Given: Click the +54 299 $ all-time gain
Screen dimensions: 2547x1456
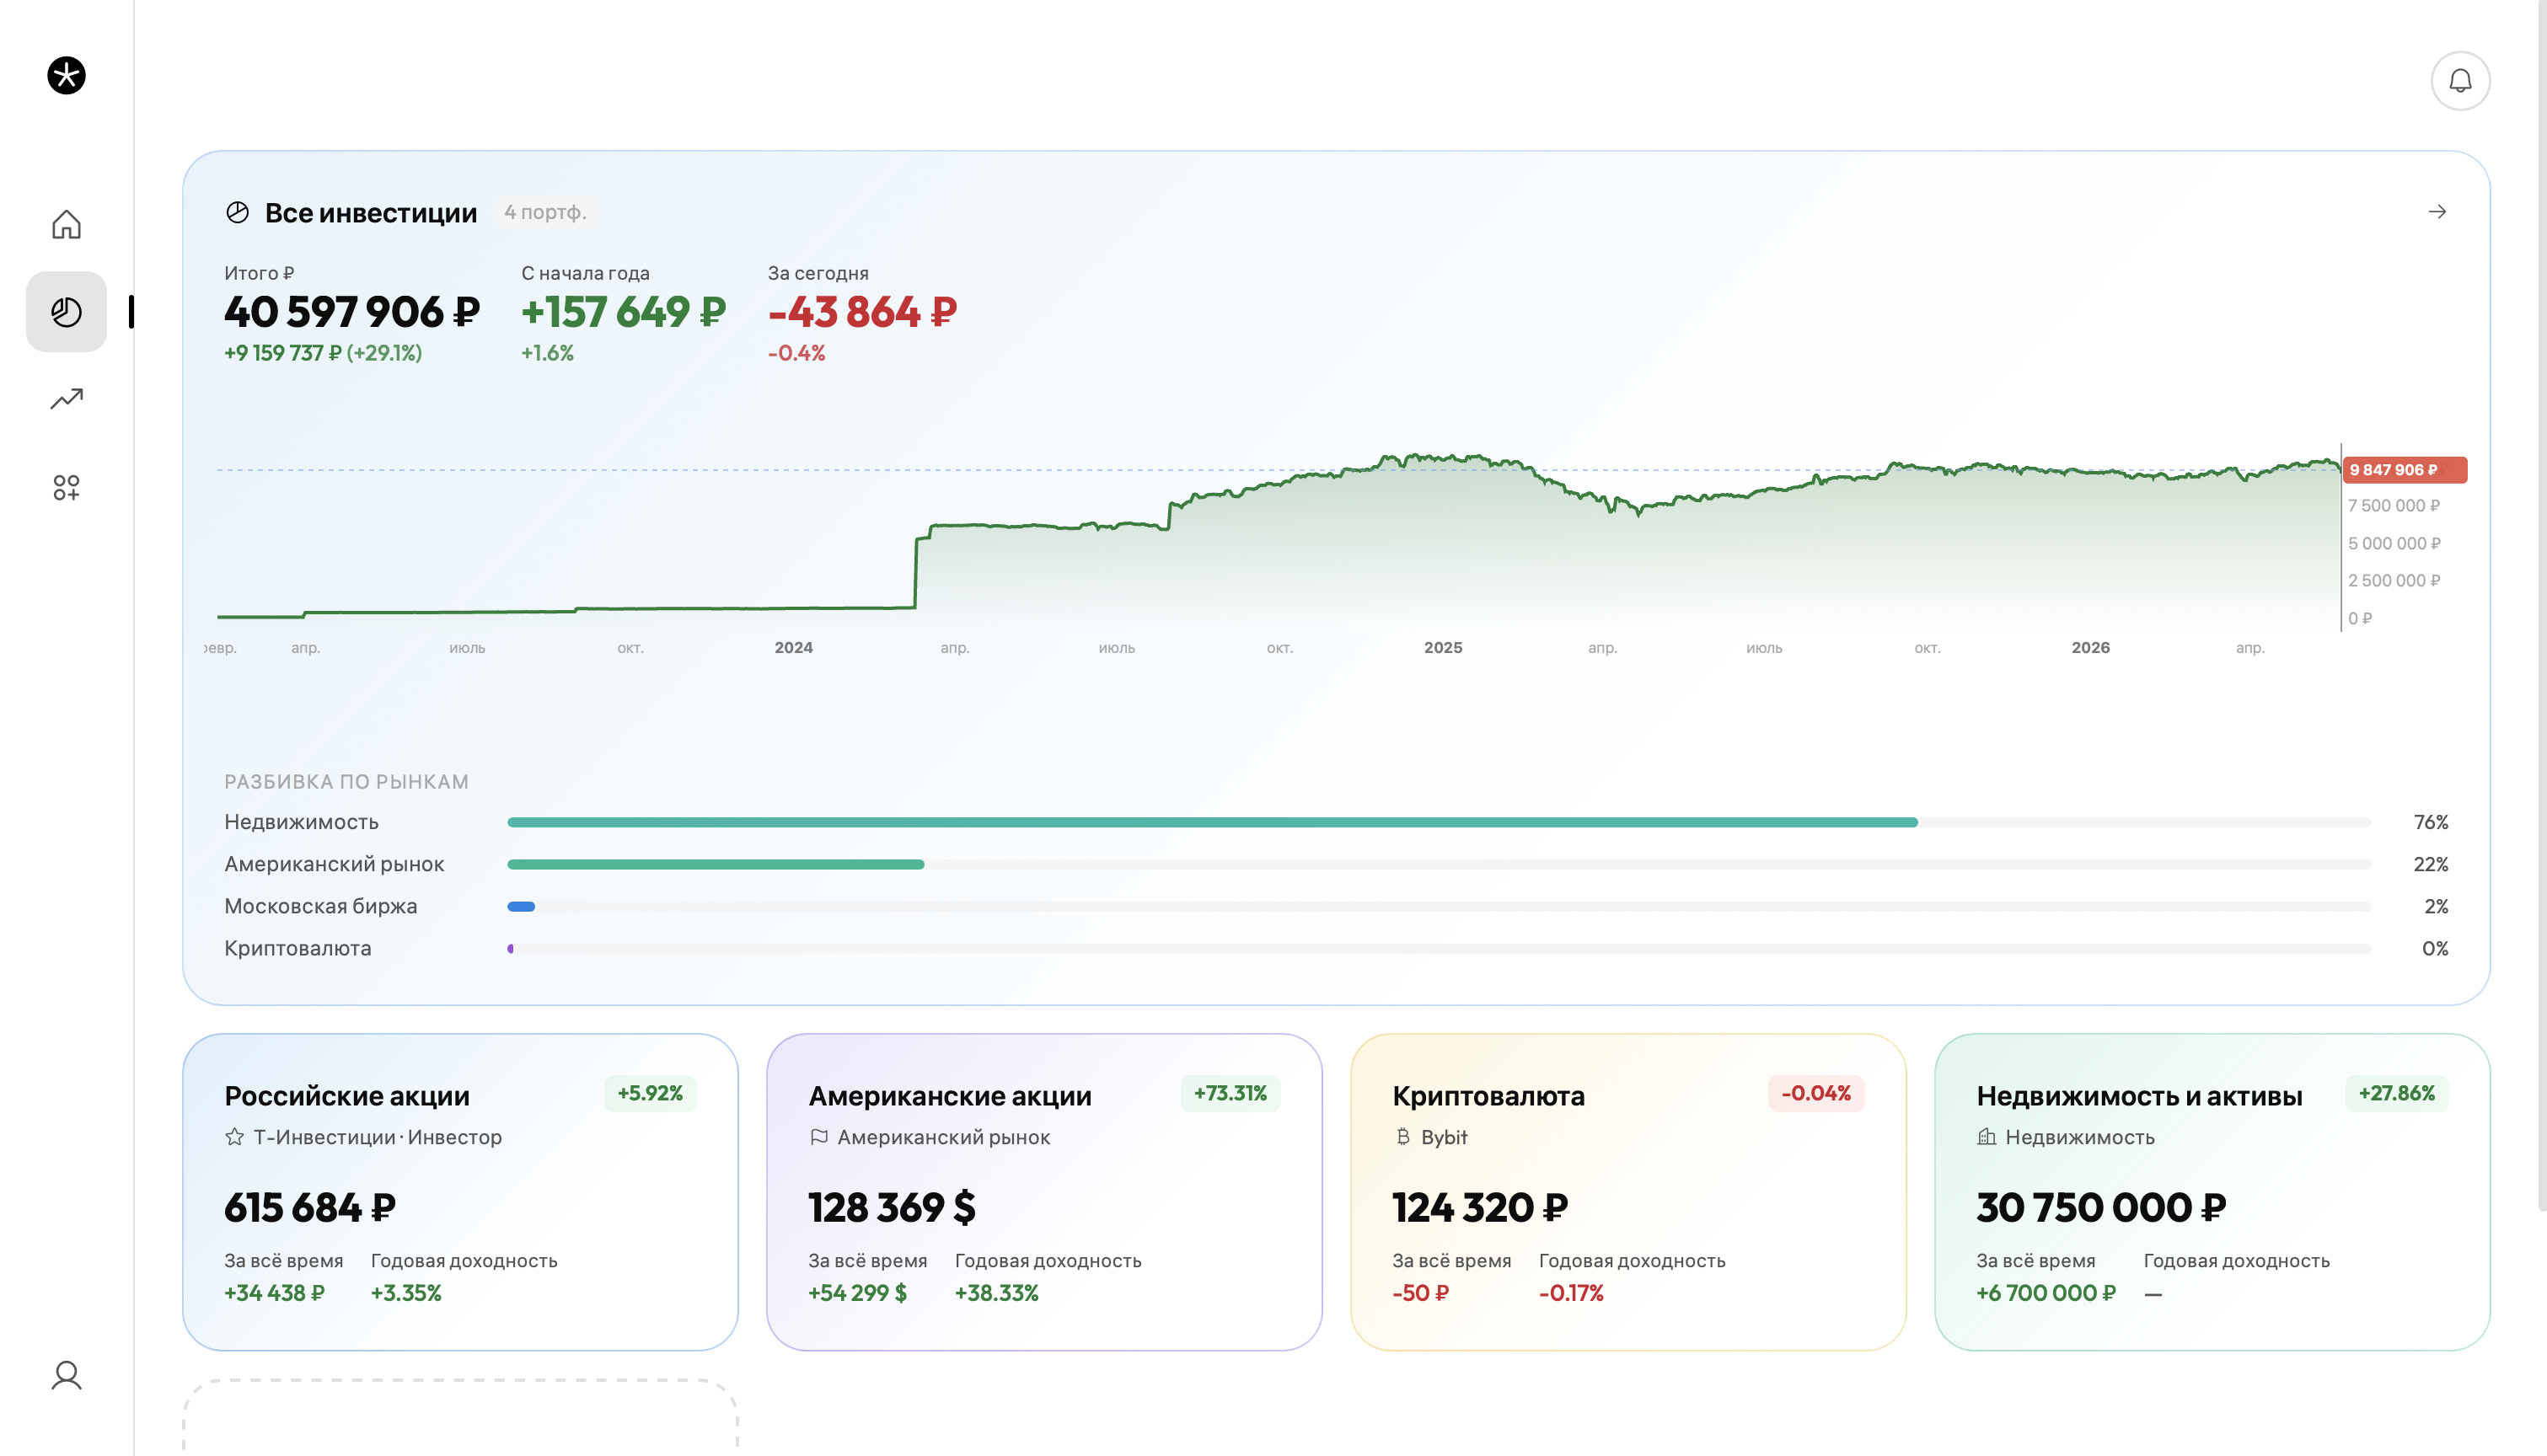Looking at the screenshot, I should click(x=858, y=1293).
